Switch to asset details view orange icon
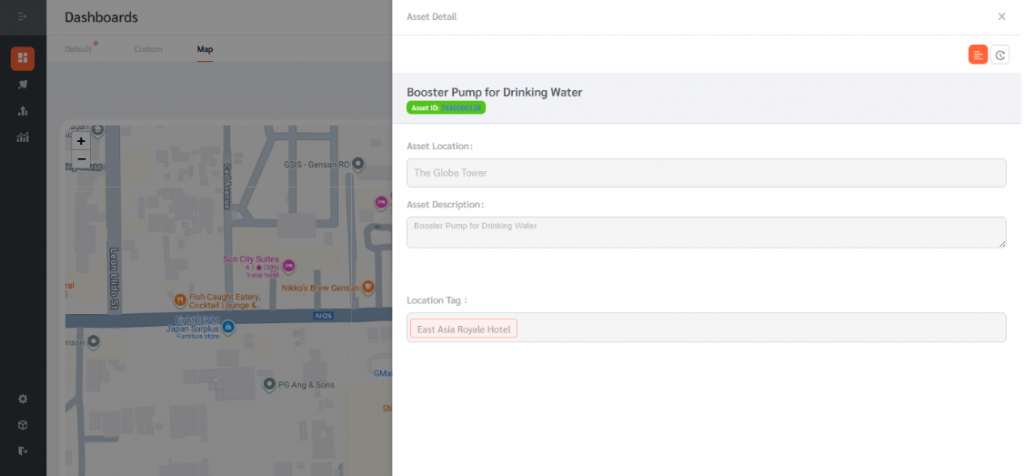Screen dimensions: 1024x476 click(978, 56)
